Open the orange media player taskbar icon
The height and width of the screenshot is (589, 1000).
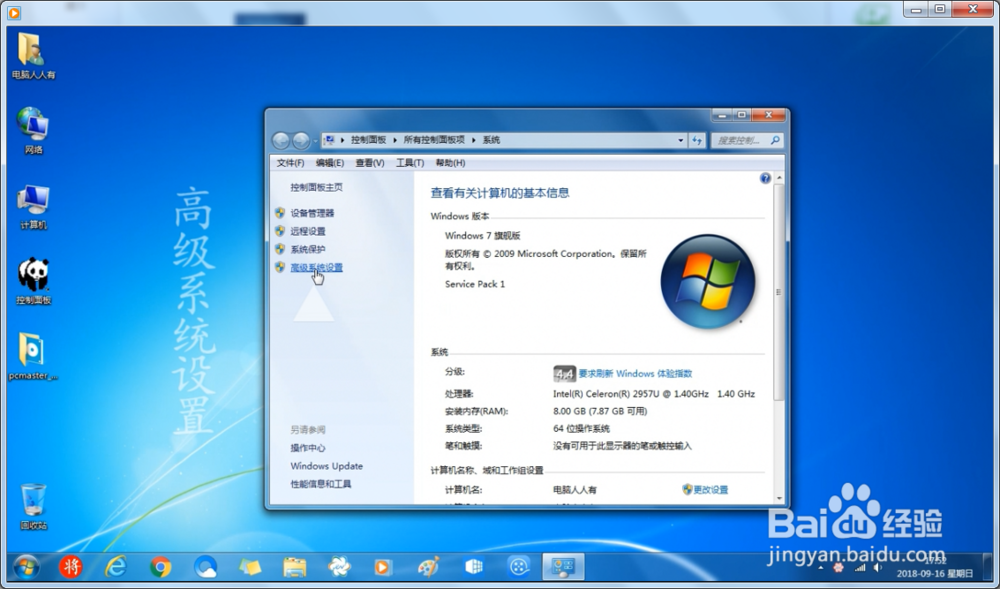coord(383,566)
